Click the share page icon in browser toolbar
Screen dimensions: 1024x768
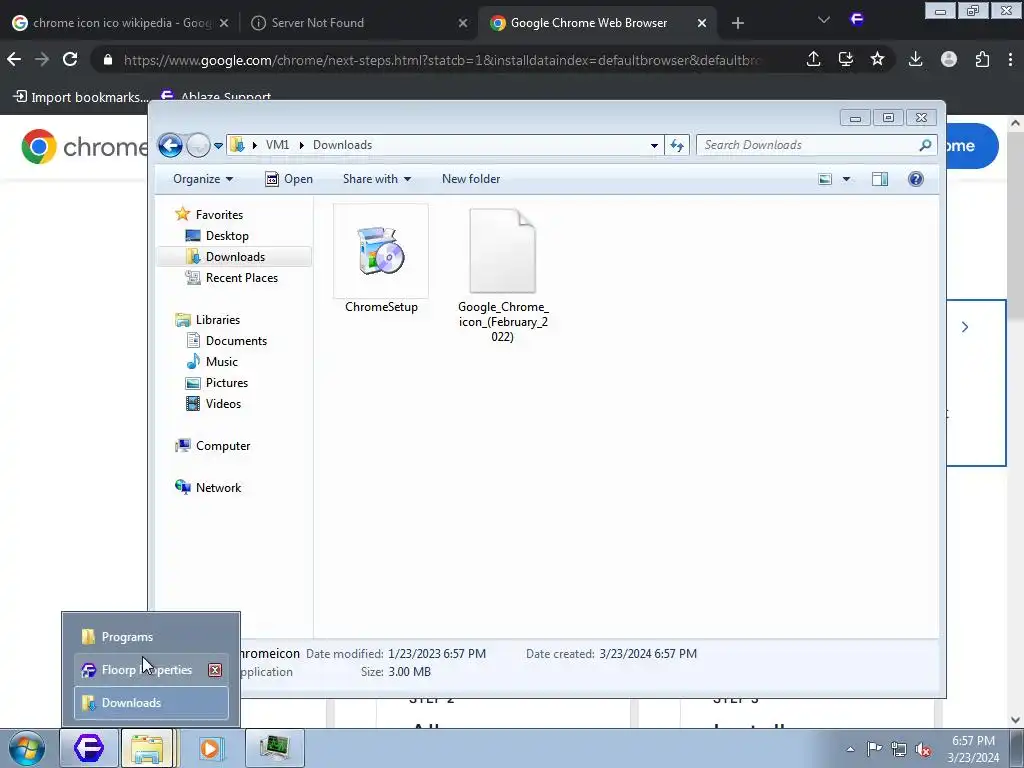coord(813,59)
